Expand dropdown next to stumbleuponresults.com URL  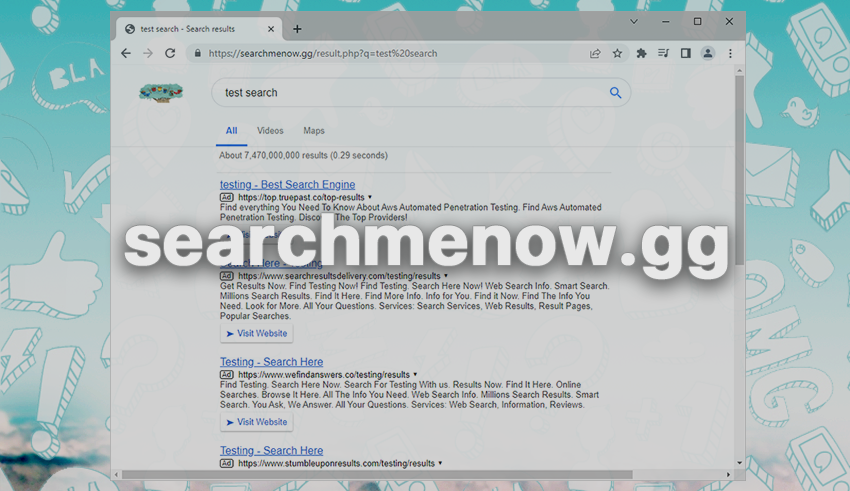(x=440, y=463)
